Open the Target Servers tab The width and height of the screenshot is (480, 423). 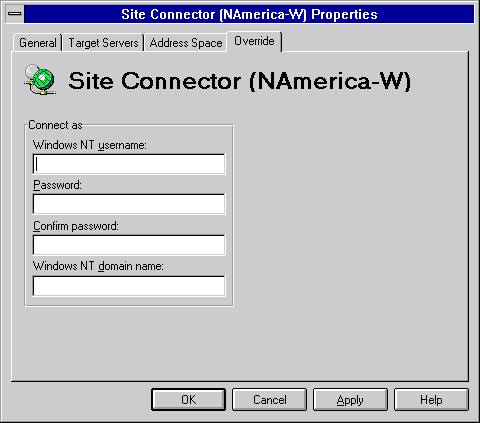[x=103, y=43]
